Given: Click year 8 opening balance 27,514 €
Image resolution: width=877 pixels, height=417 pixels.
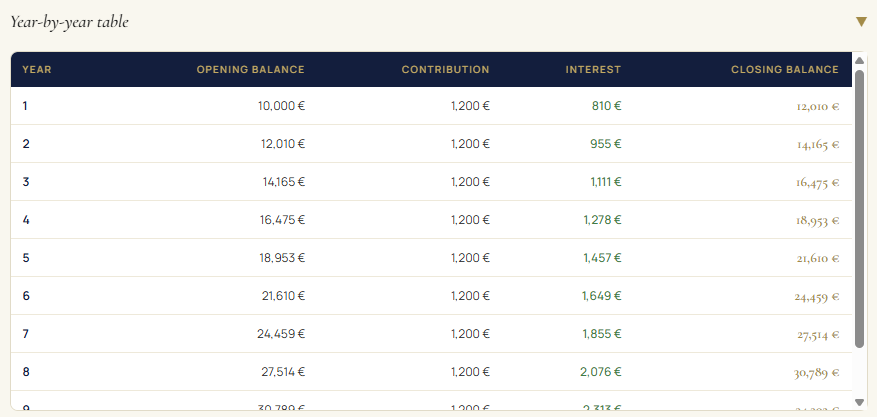Looking at the screenshot, I should [283, 372].
